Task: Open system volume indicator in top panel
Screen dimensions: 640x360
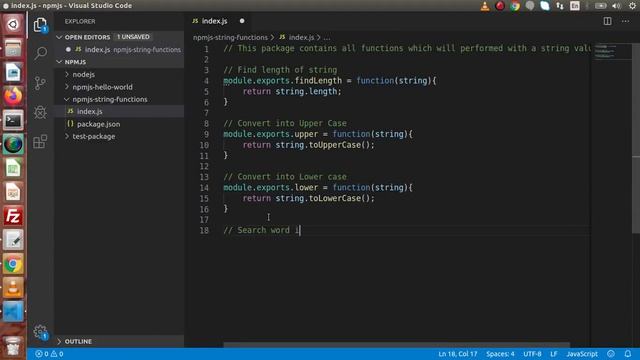Action: point(616,6)
